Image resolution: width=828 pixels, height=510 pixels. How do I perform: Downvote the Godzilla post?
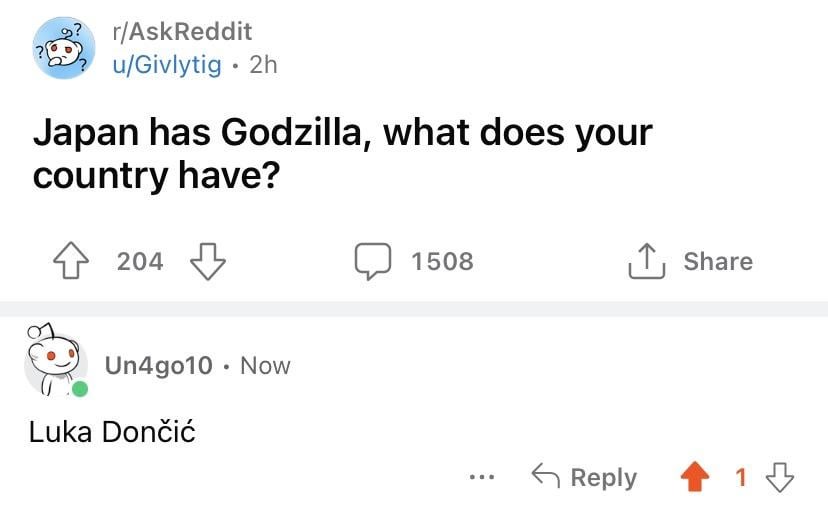[207, 262]
